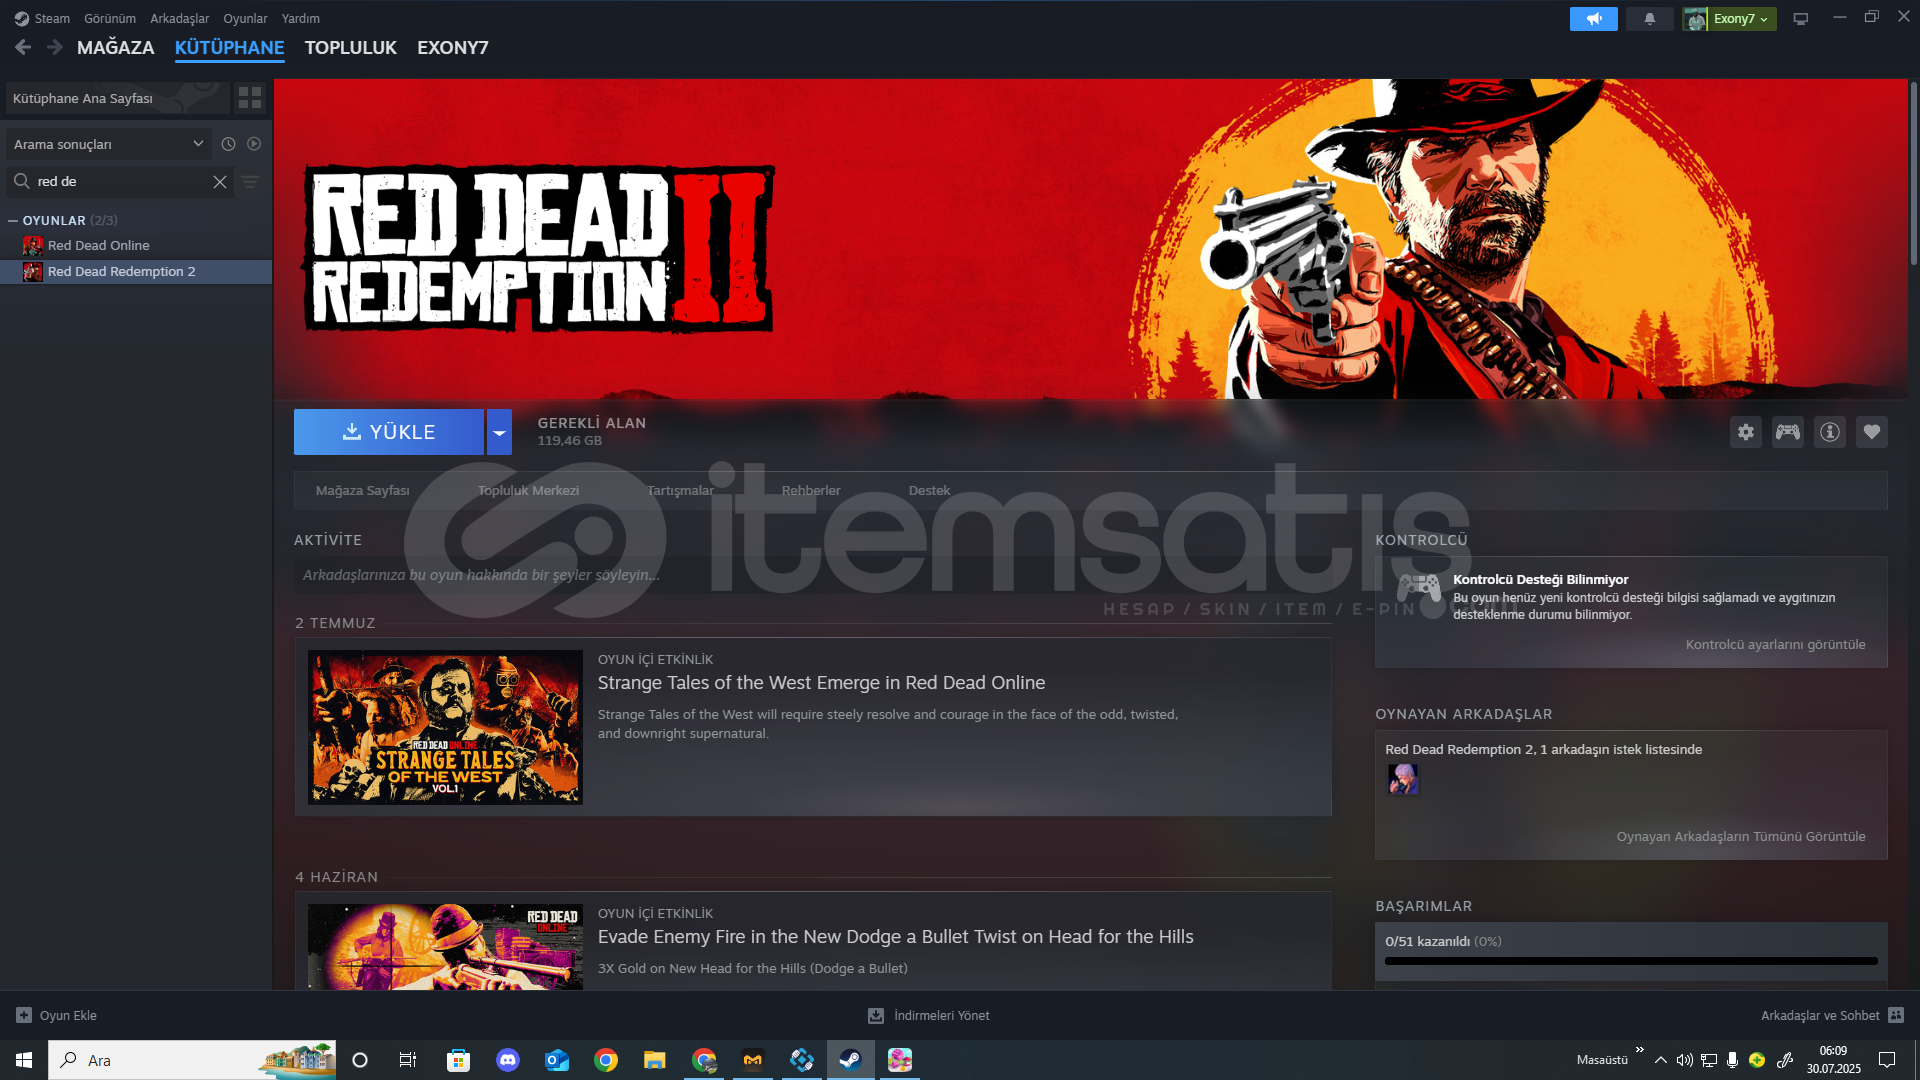Open the Mağaza Sayfası link
This screenshot has width=1920, height=1080.
coord(362,491)
